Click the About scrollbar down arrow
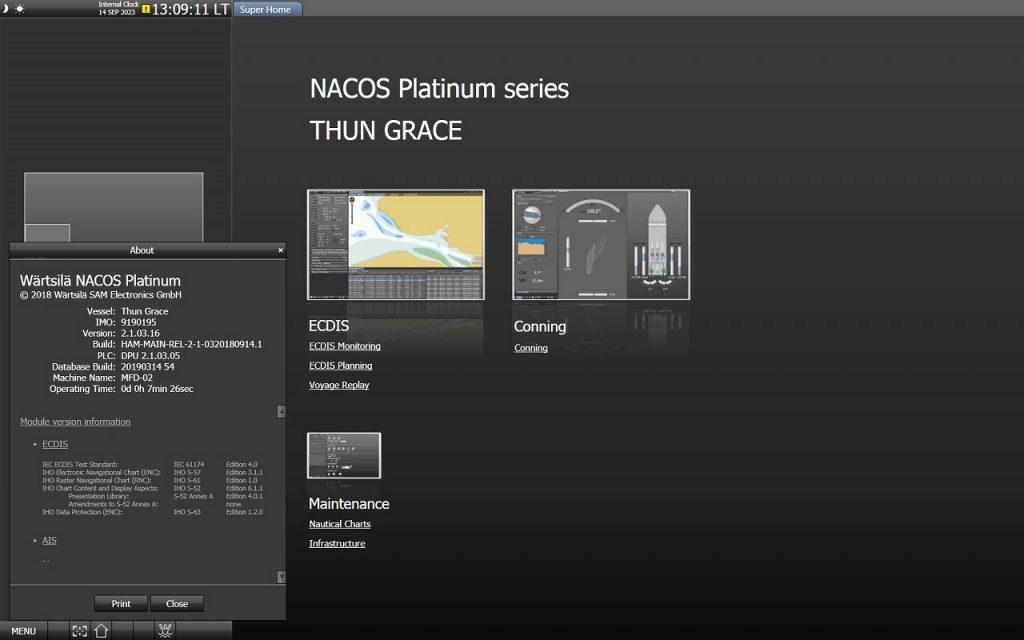This screenshot has height=640, width=1024. pos(281,577)
